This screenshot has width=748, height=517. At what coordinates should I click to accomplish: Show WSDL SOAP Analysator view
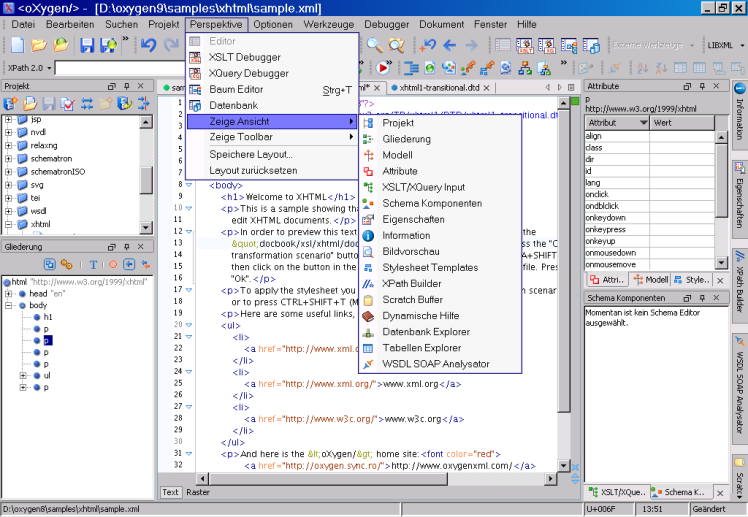point(440,364)
